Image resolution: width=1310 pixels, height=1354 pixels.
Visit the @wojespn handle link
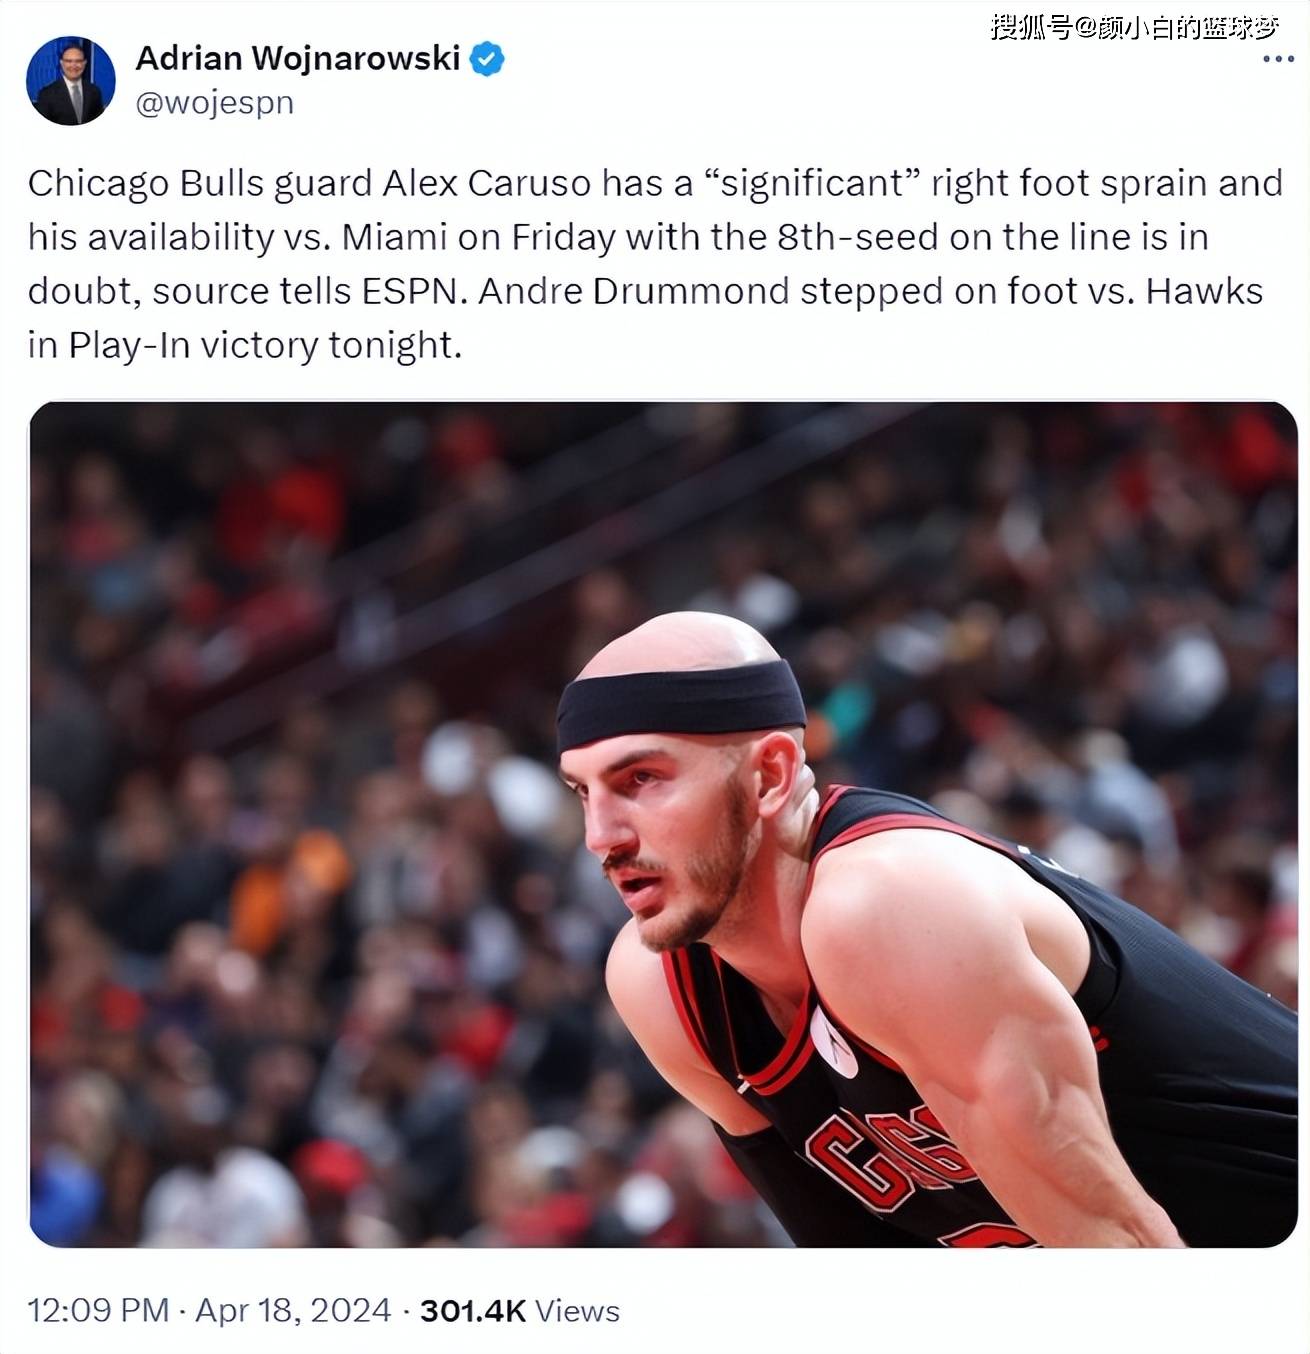pyautogui.click(x=214, y=103)
